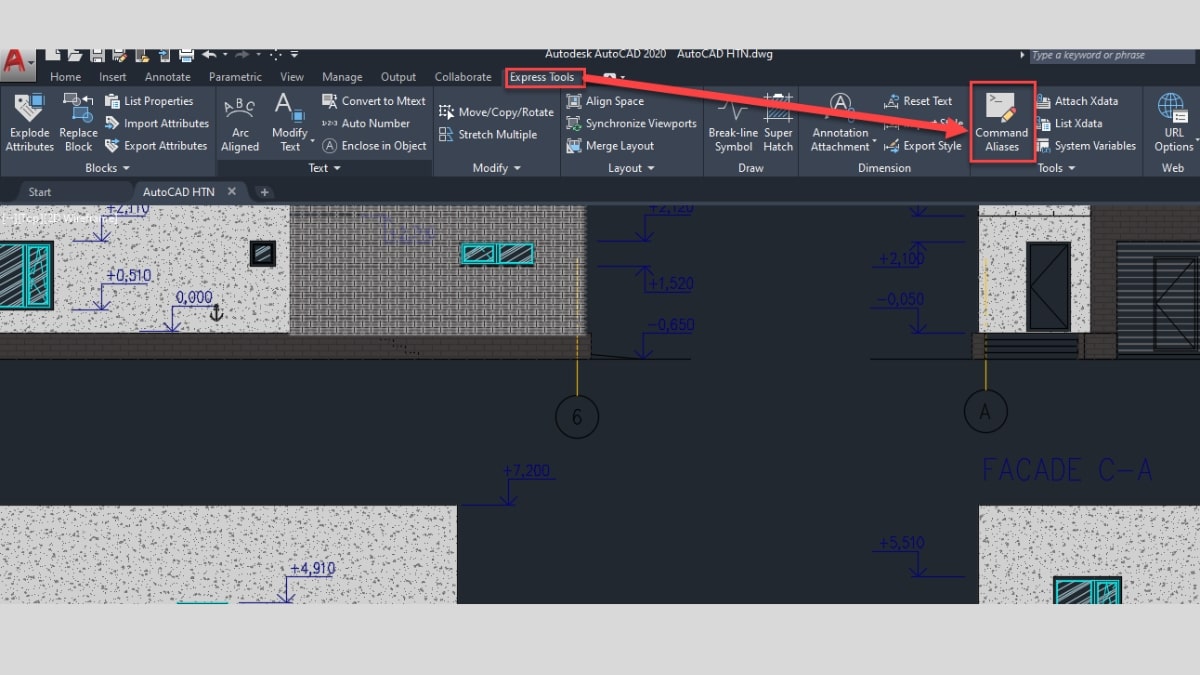Switch to the Insert ribbon tab

click(113, 77)
